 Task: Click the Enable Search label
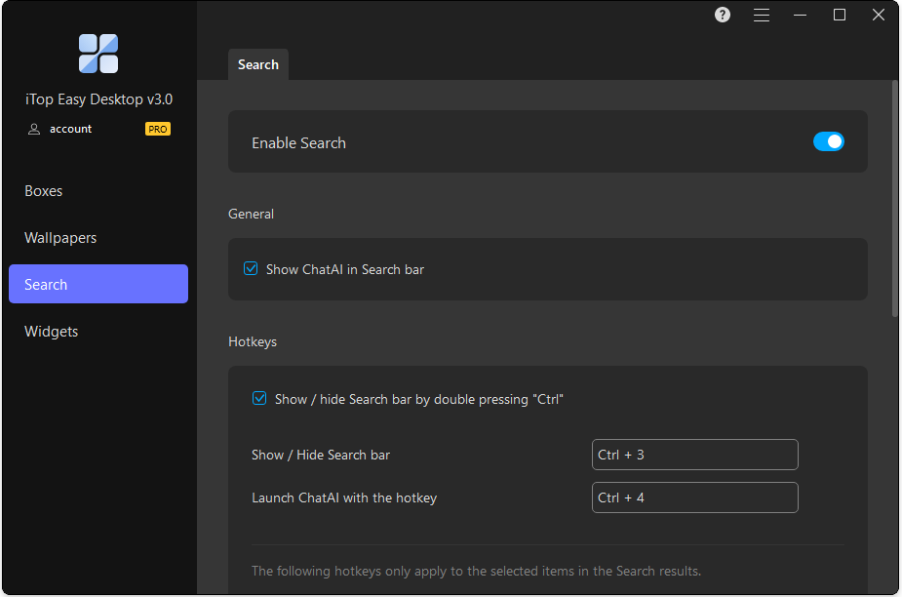pyautogui.click(x=298, y=143)
